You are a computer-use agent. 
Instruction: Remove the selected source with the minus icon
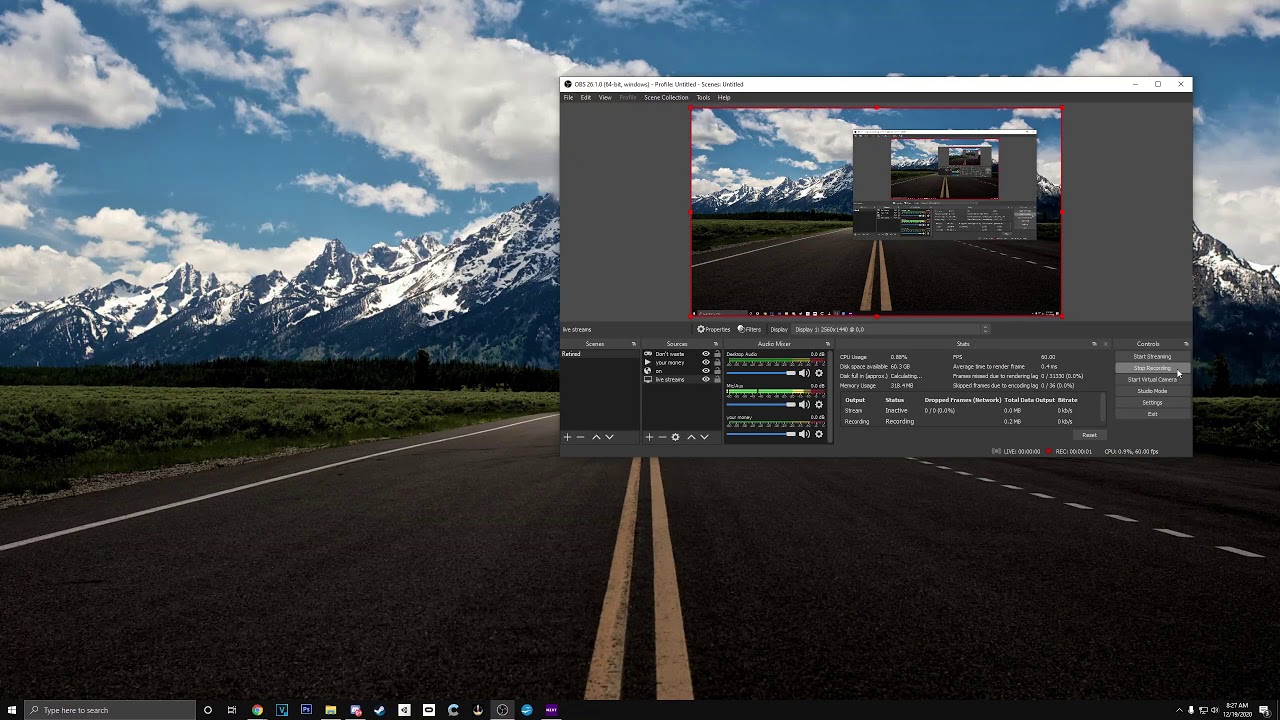pyautogui.click(x=662, y=437)
